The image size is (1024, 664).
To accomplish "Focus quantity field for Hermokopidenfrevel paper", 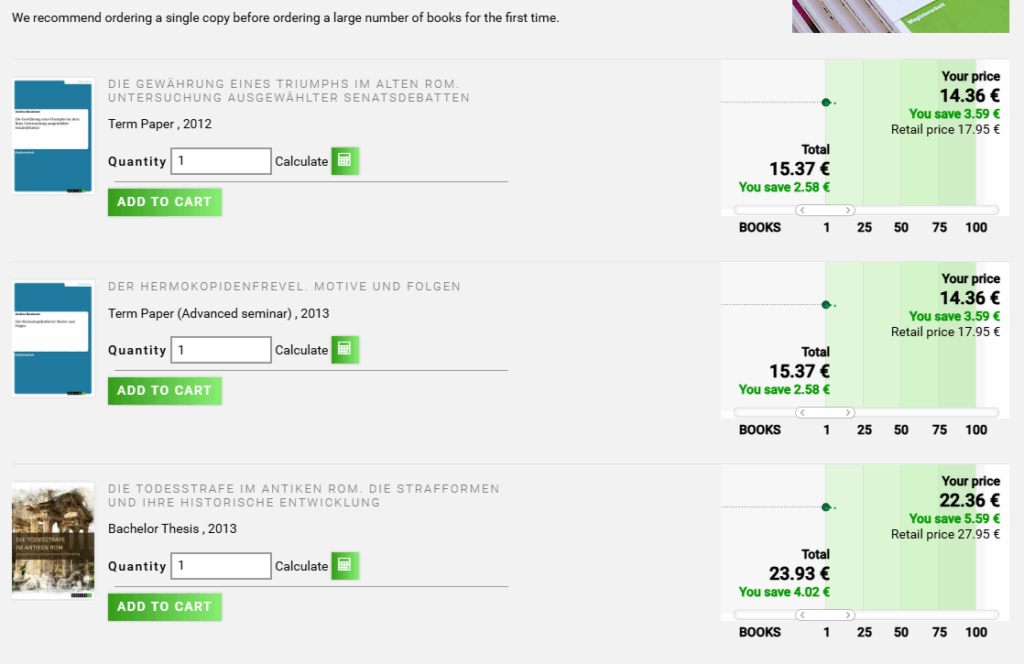I will (221, 350).
